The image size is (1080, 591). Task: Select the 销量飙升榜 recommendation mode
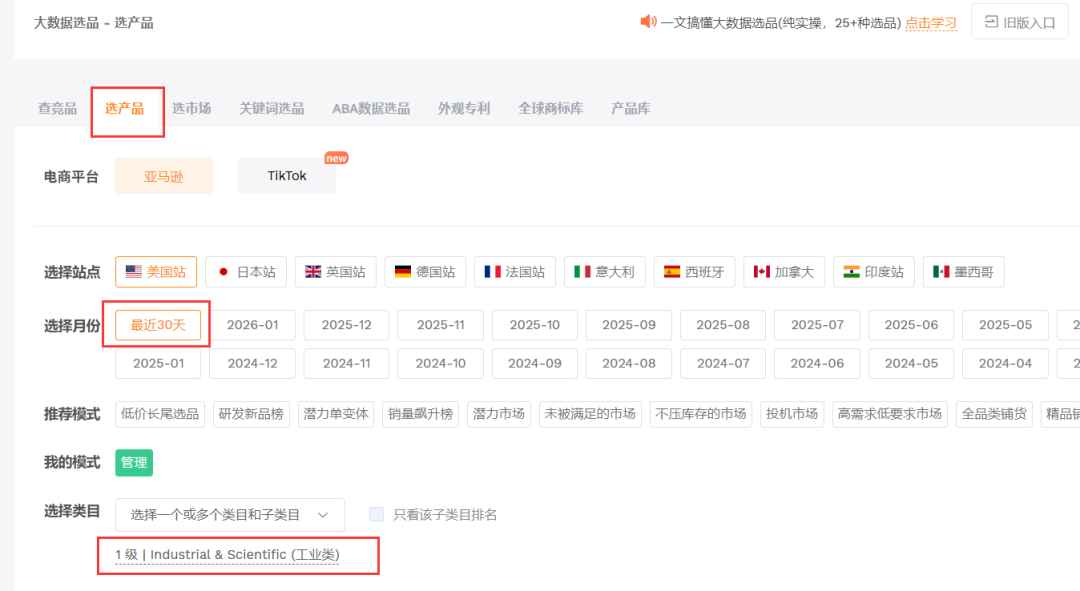[420, 413]
